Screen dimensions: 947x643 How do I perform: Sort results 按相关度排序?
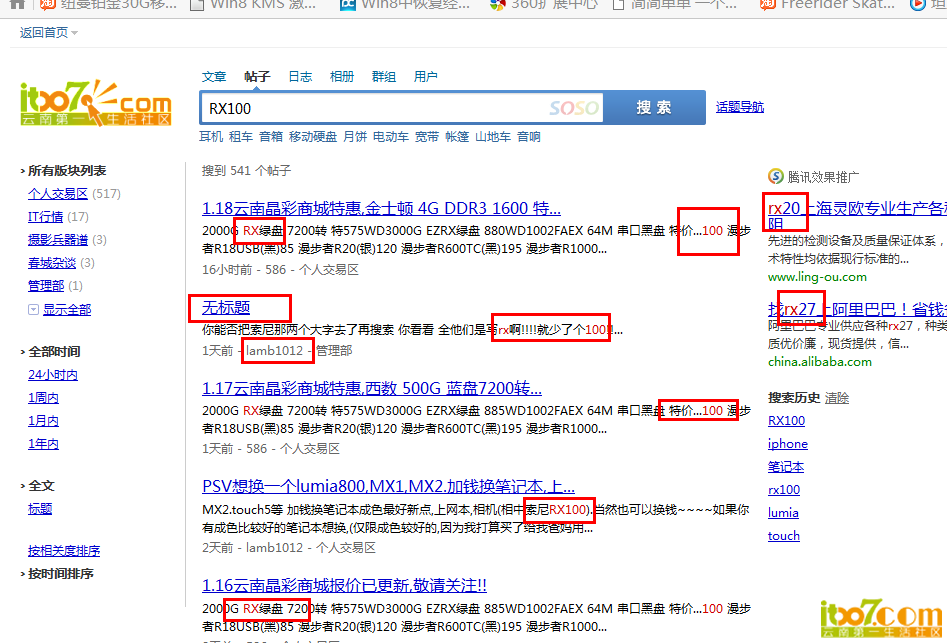pos(64,551)
